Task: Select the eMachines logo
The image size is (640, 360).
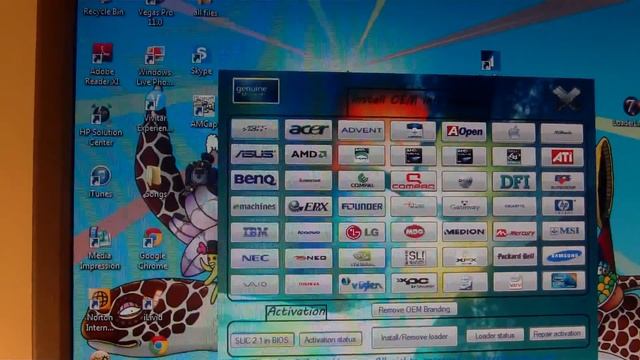Action: coord(254,206)
